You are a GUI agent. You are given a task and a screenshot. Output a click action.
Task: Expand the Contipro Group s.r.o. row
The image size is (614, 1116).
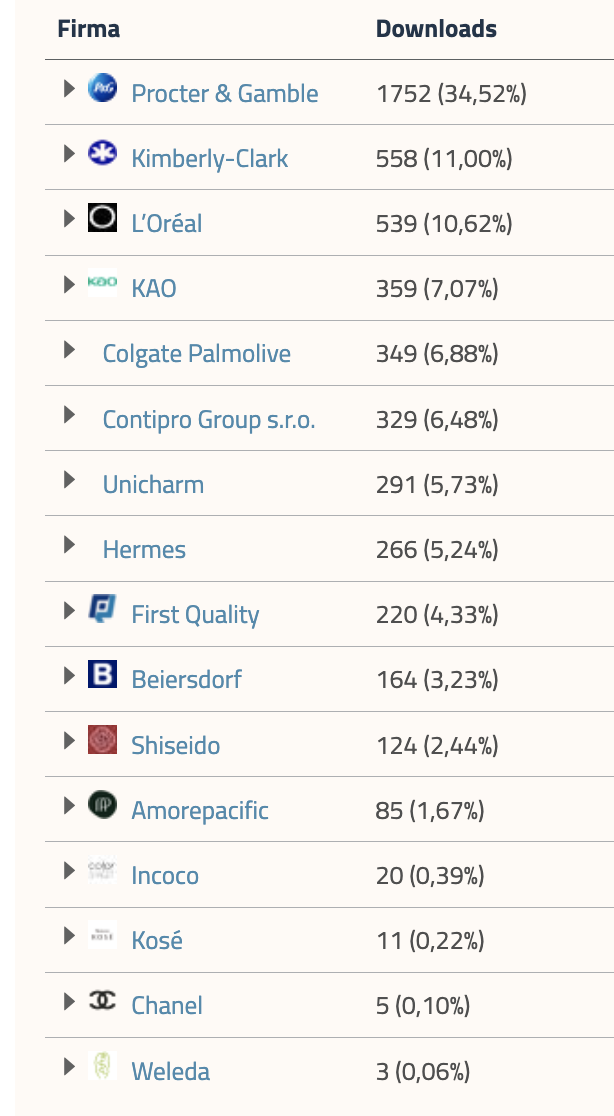click(x=69, y=414)
